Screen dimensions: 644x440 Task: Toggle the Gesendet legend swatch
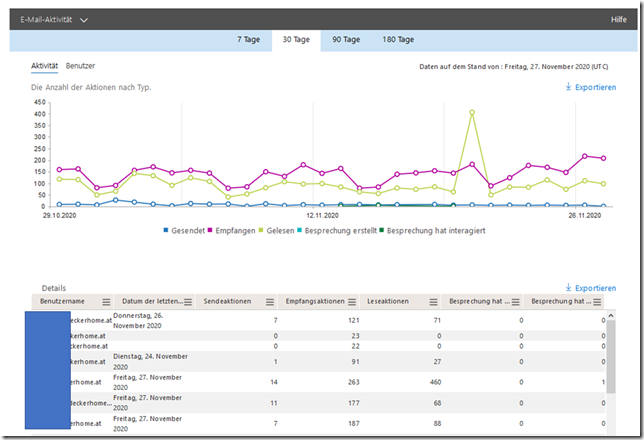point(166,230)
